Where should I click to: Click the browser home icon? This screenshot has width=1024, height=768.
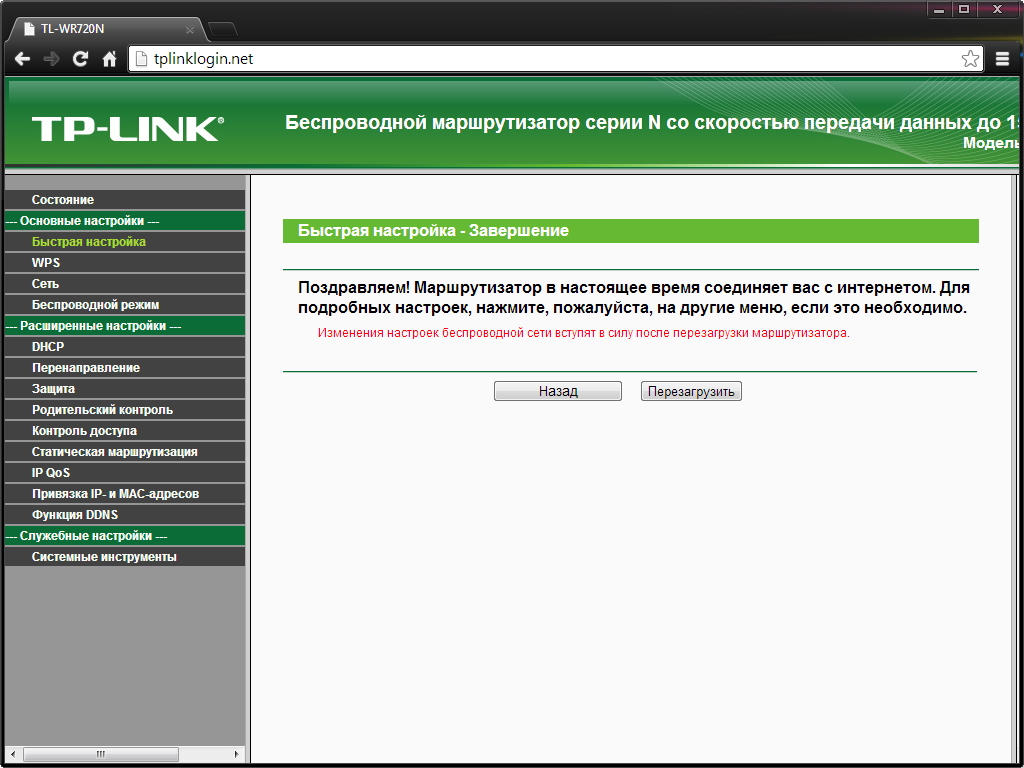click(x=108, y=59)
